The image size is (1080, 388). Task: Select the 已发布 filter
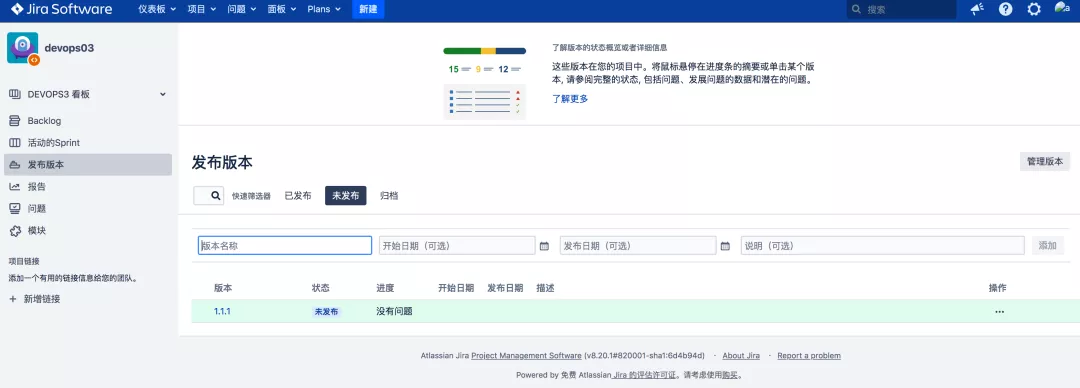click(x=298, y=196)
